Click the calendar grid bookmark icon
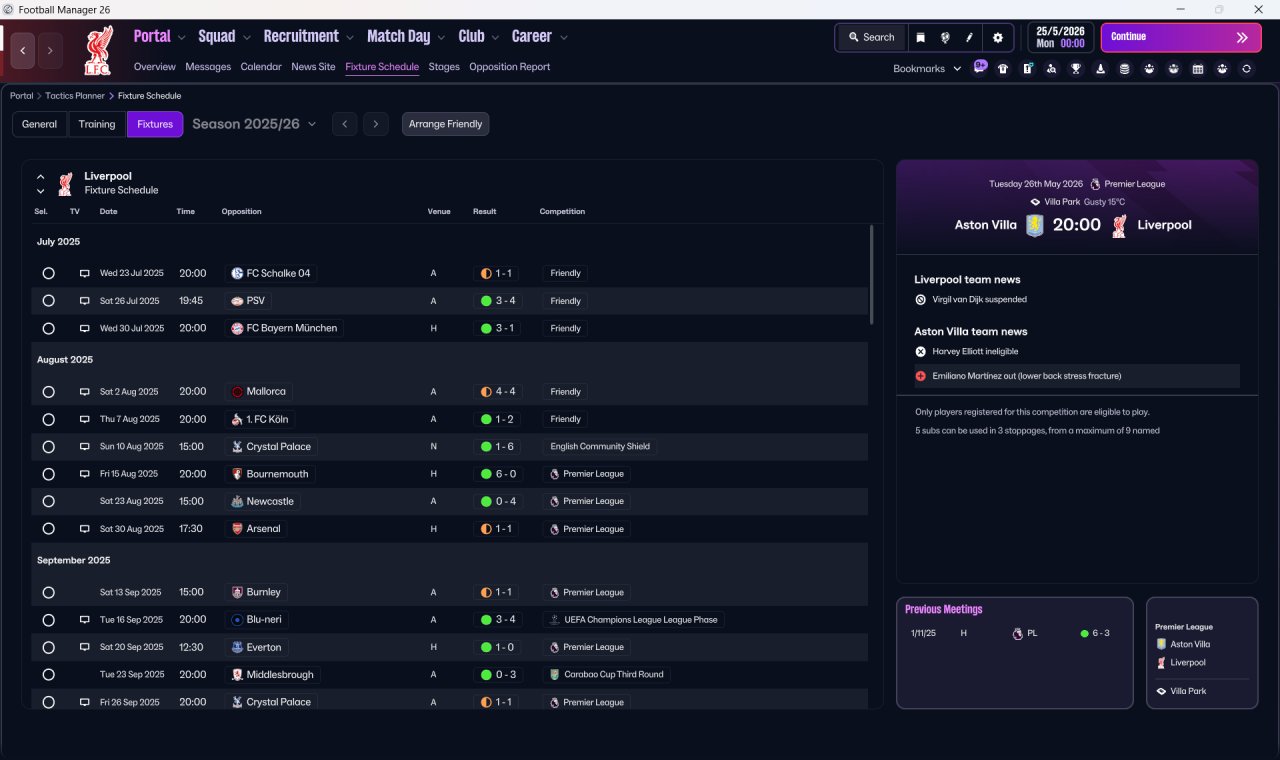The width and height of the screenshot is (1280, 760). [1198, 69]
